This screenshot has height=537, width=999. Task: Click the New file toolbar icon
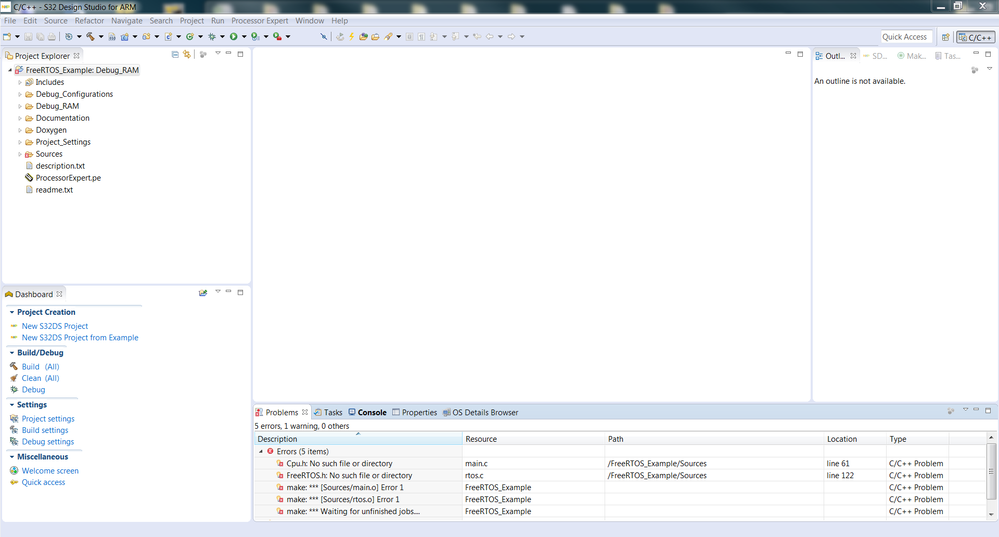tap(7, 36)
